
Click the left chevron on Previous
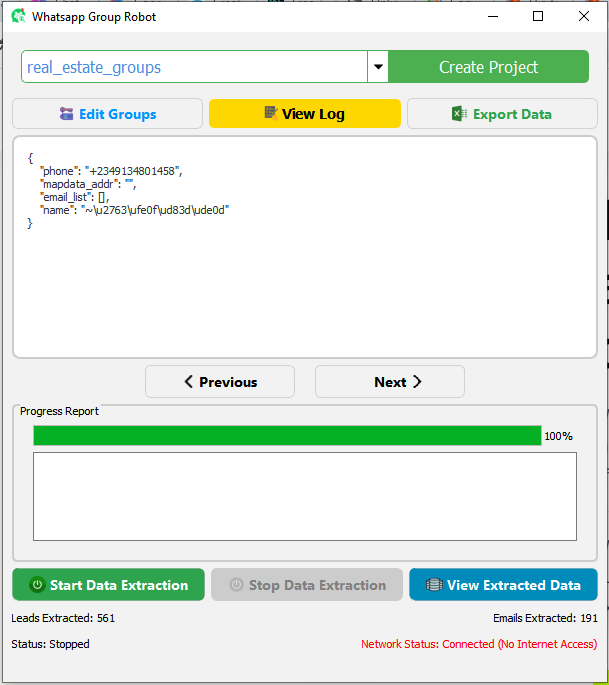click(x=188, y=381)
